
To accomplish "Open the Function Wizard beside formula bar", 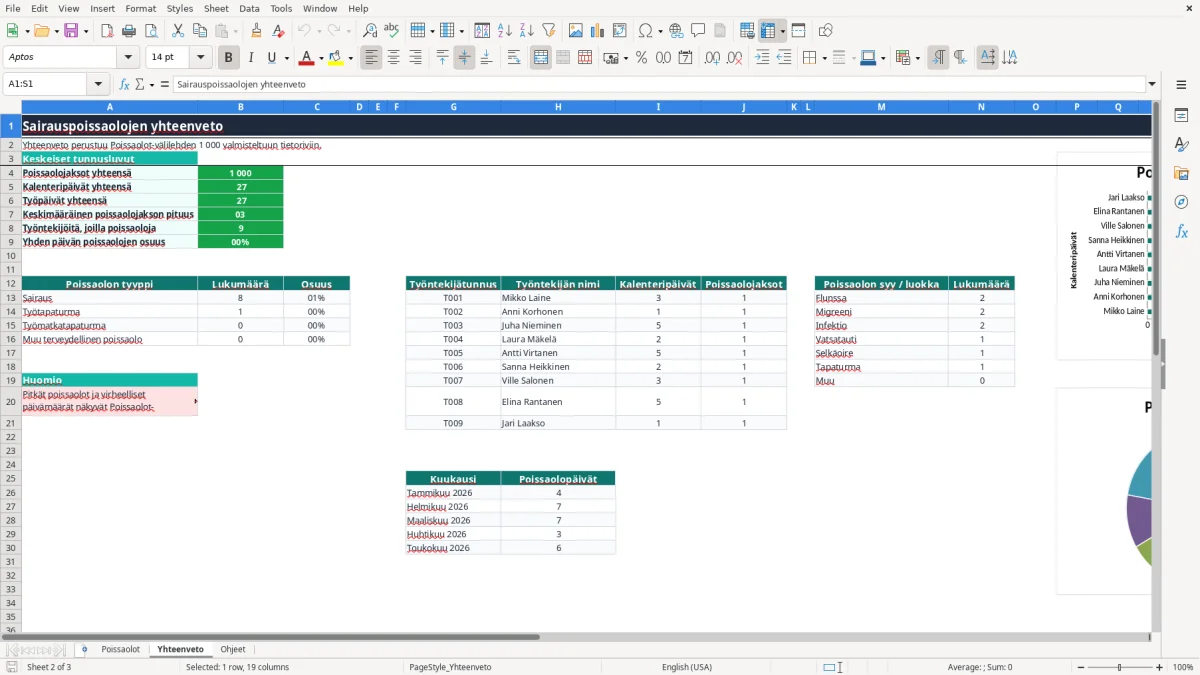I will (x=124, y=84).
